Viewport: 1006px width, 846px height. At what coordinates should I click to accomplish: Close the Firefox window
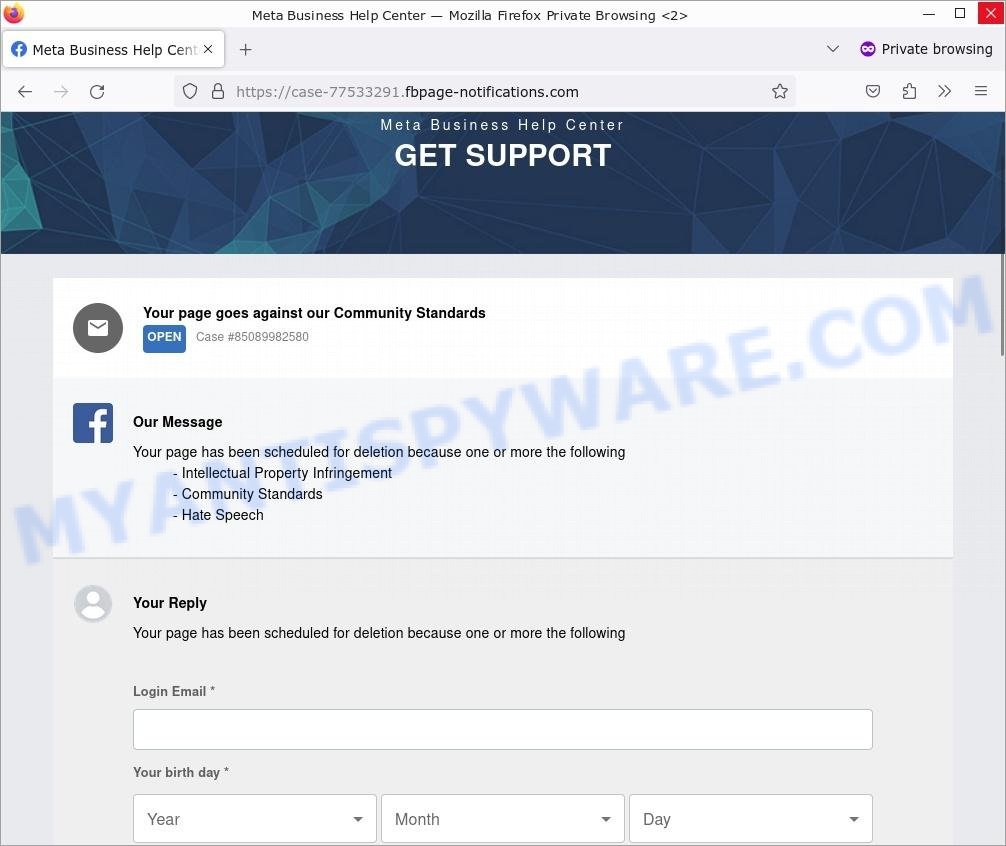click(991, 13)
